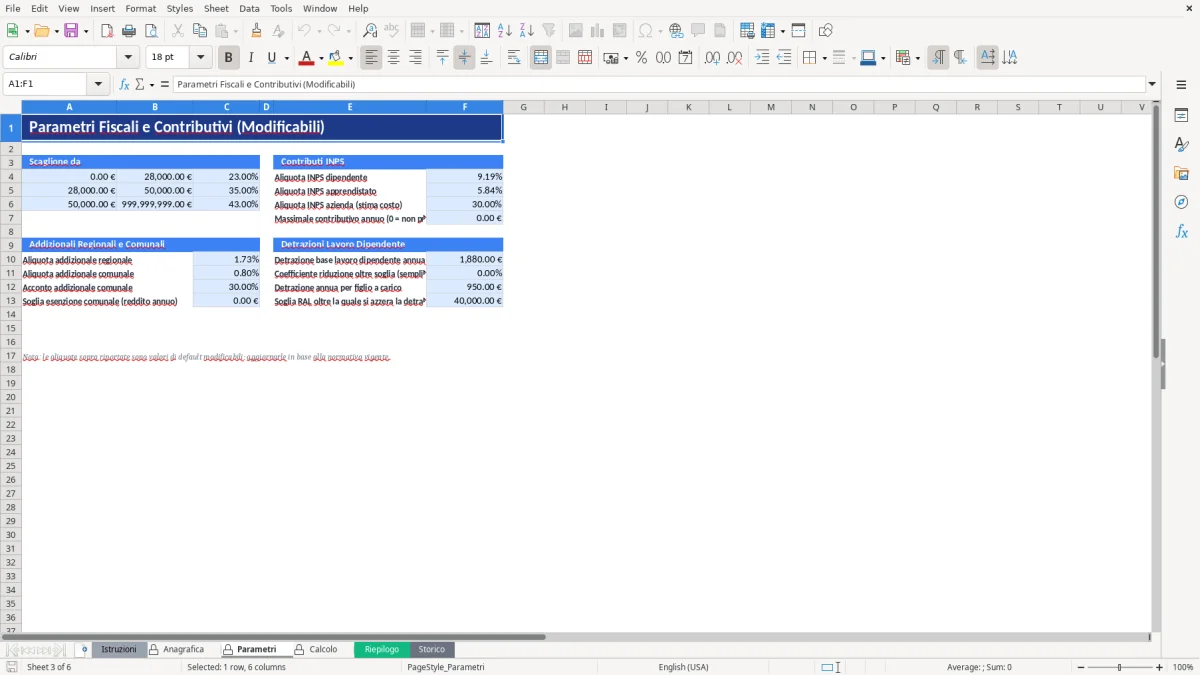
Task: Toggle Bold formatting
Action: (229, 58)
